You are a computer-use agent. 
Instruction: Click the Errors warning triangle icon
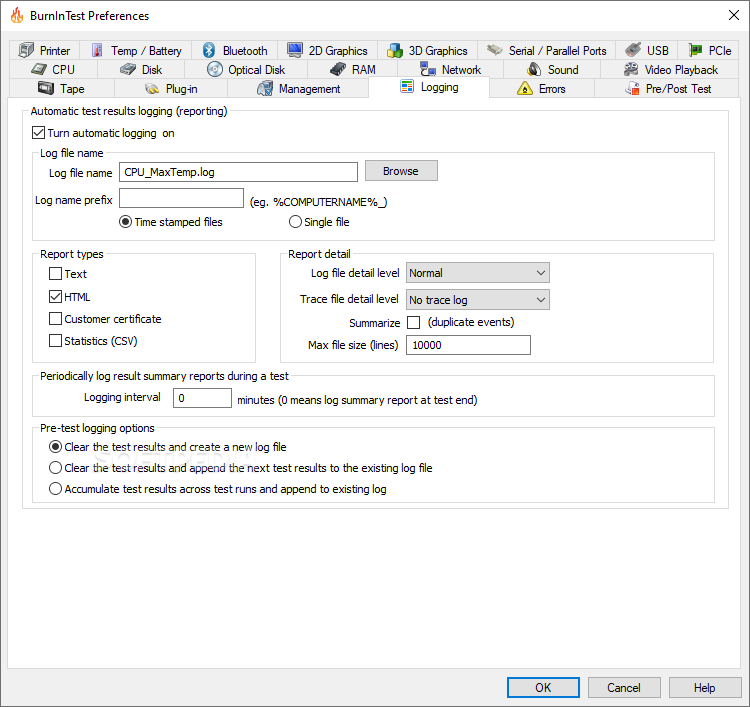(x=525, y=88)
